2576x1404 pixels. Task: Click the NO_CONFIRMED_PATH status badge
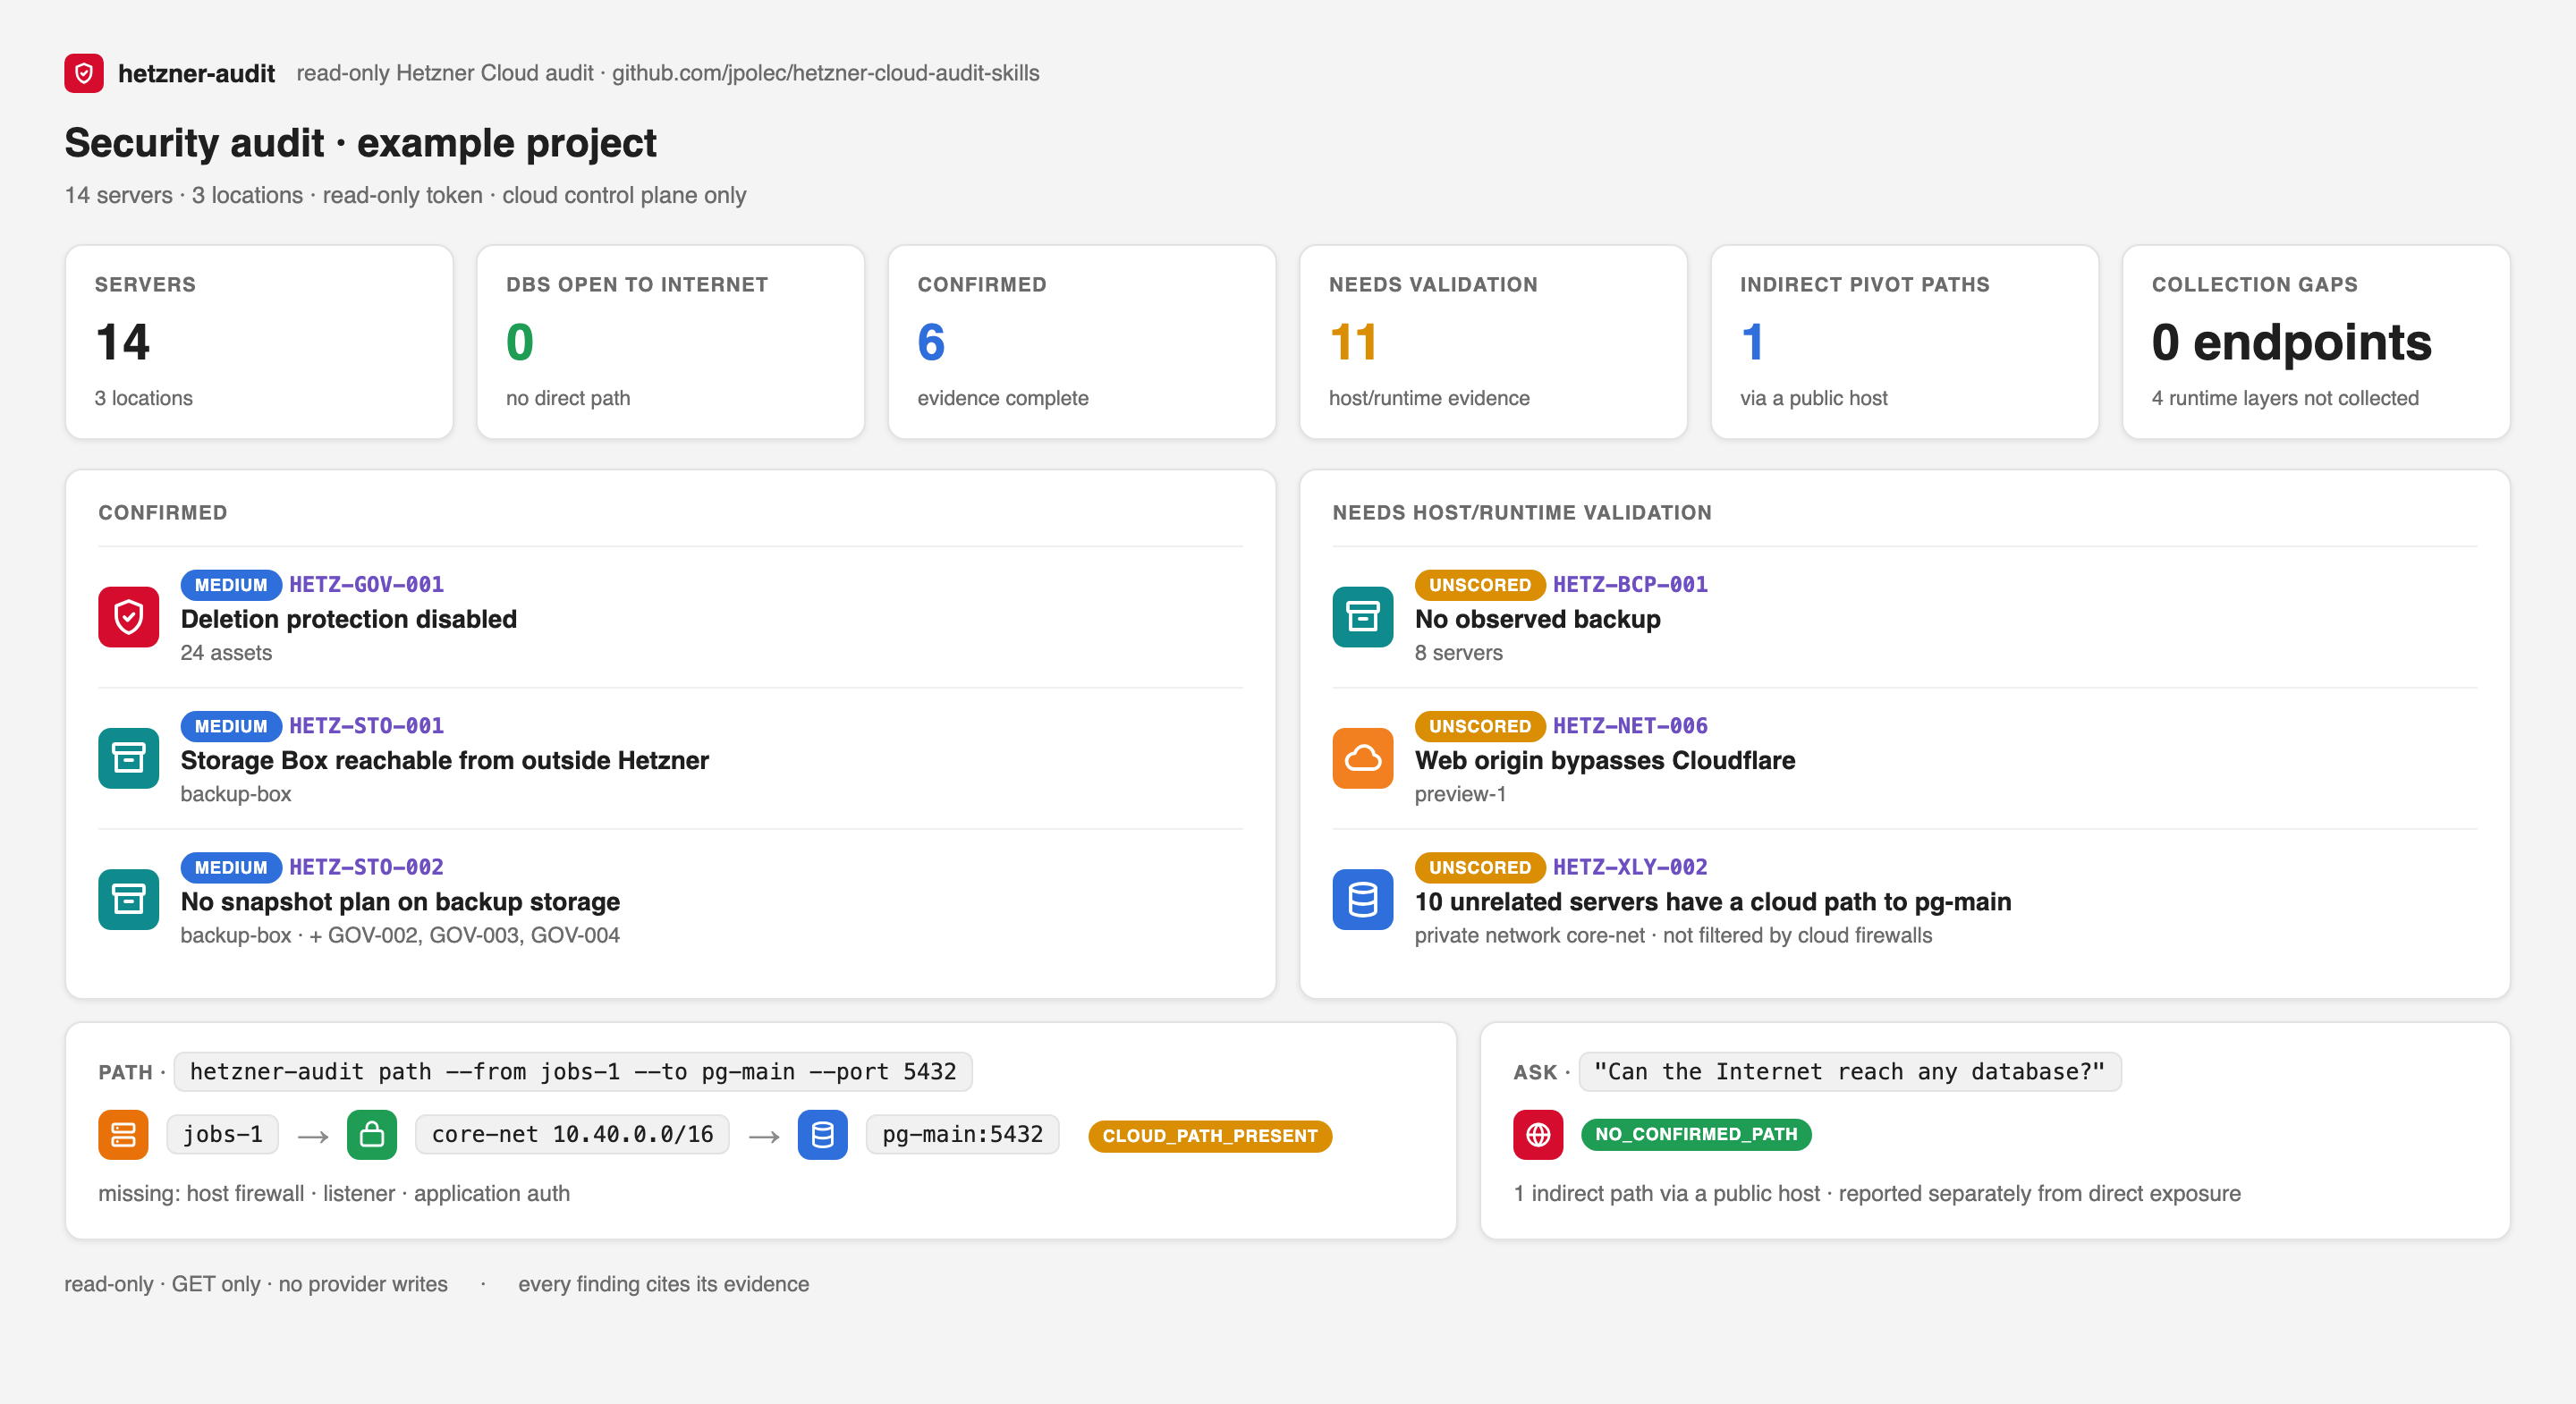coord(1696,1134)
